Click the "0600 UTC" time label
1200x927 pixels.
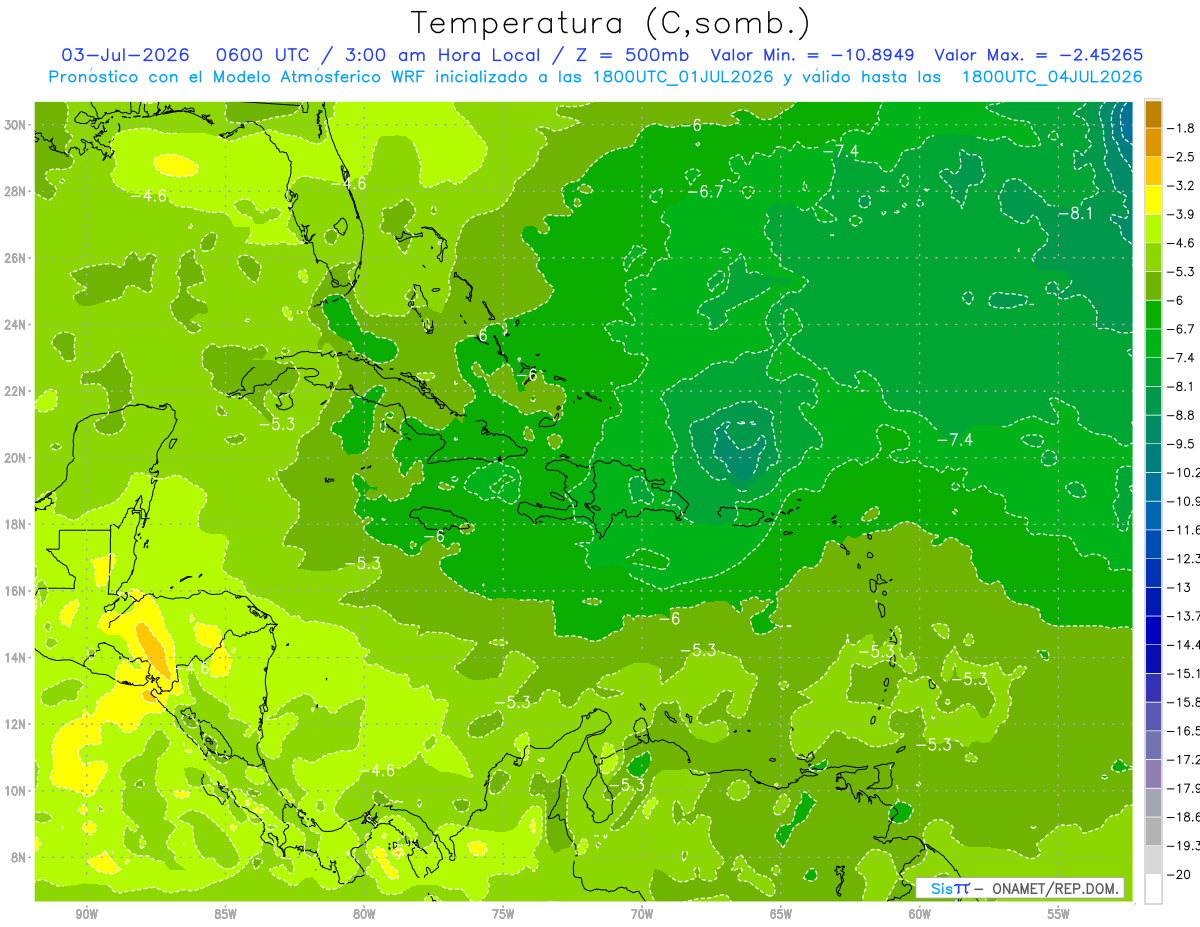[x=264, y=55]
